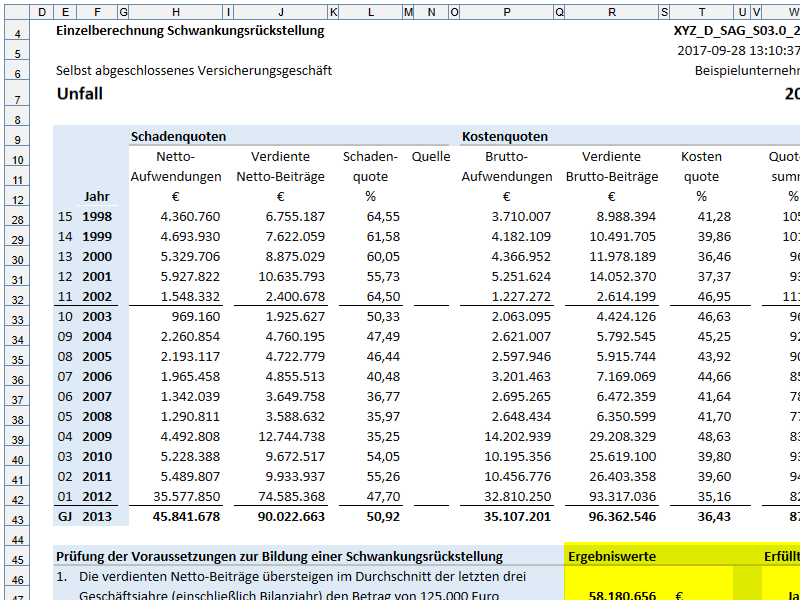Click cell with value '10.635.793'
800x600 pixels.
(x=291, y=277)
